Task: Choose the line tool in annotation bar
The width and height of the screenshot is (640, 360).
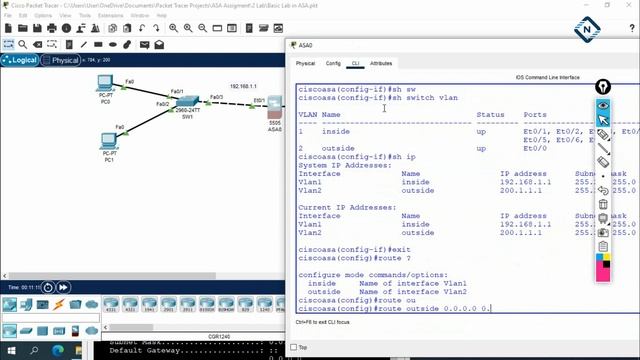Action: 603,149
